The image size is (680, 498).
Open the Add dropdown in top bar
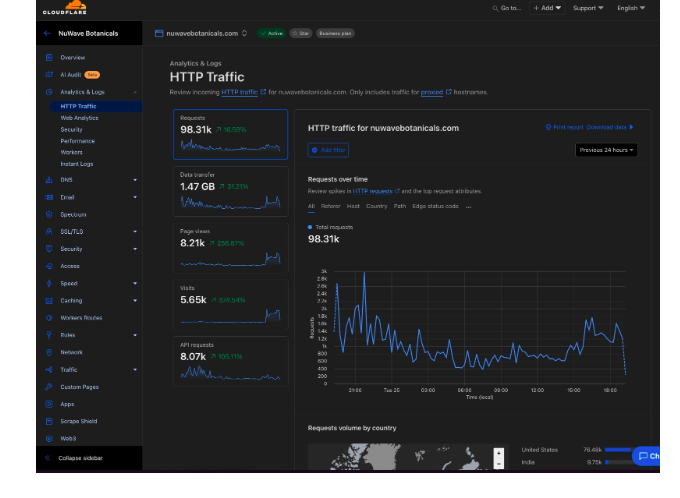[x=547, y=8]
